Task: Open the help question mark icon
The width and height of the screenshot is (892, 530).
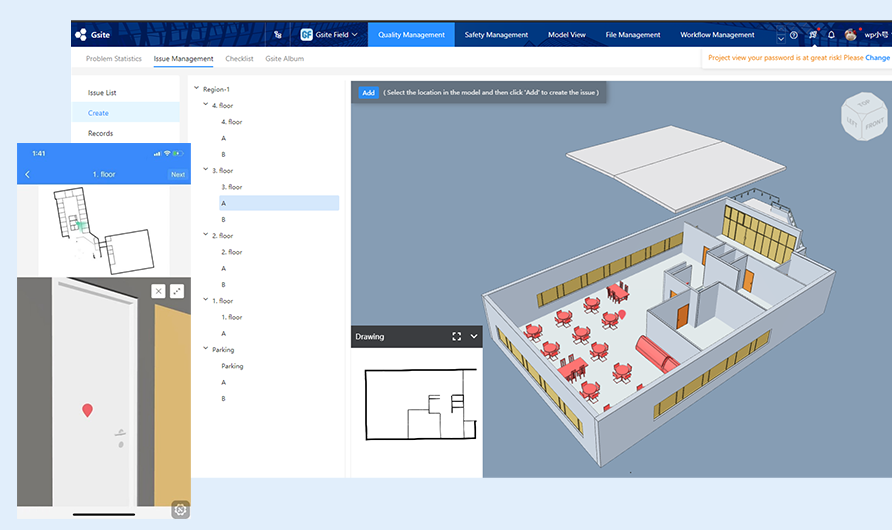Action: click(794, 35)
